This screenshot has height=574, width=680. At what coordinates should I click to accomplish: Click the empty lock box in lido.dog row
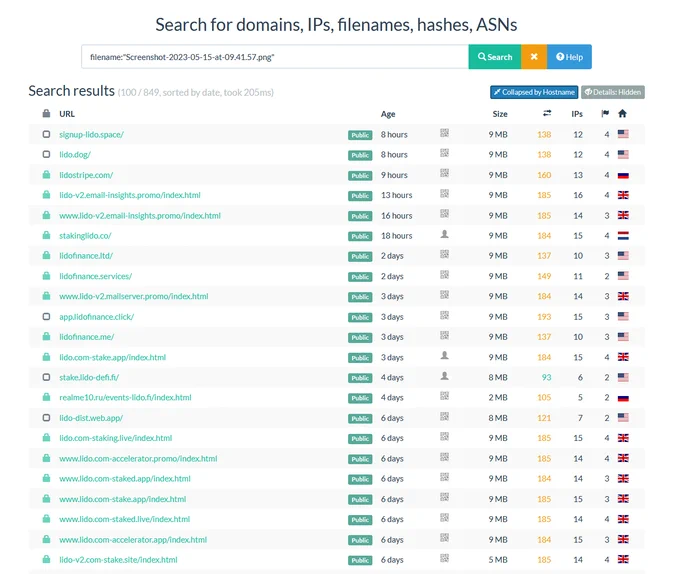[46, 154]
